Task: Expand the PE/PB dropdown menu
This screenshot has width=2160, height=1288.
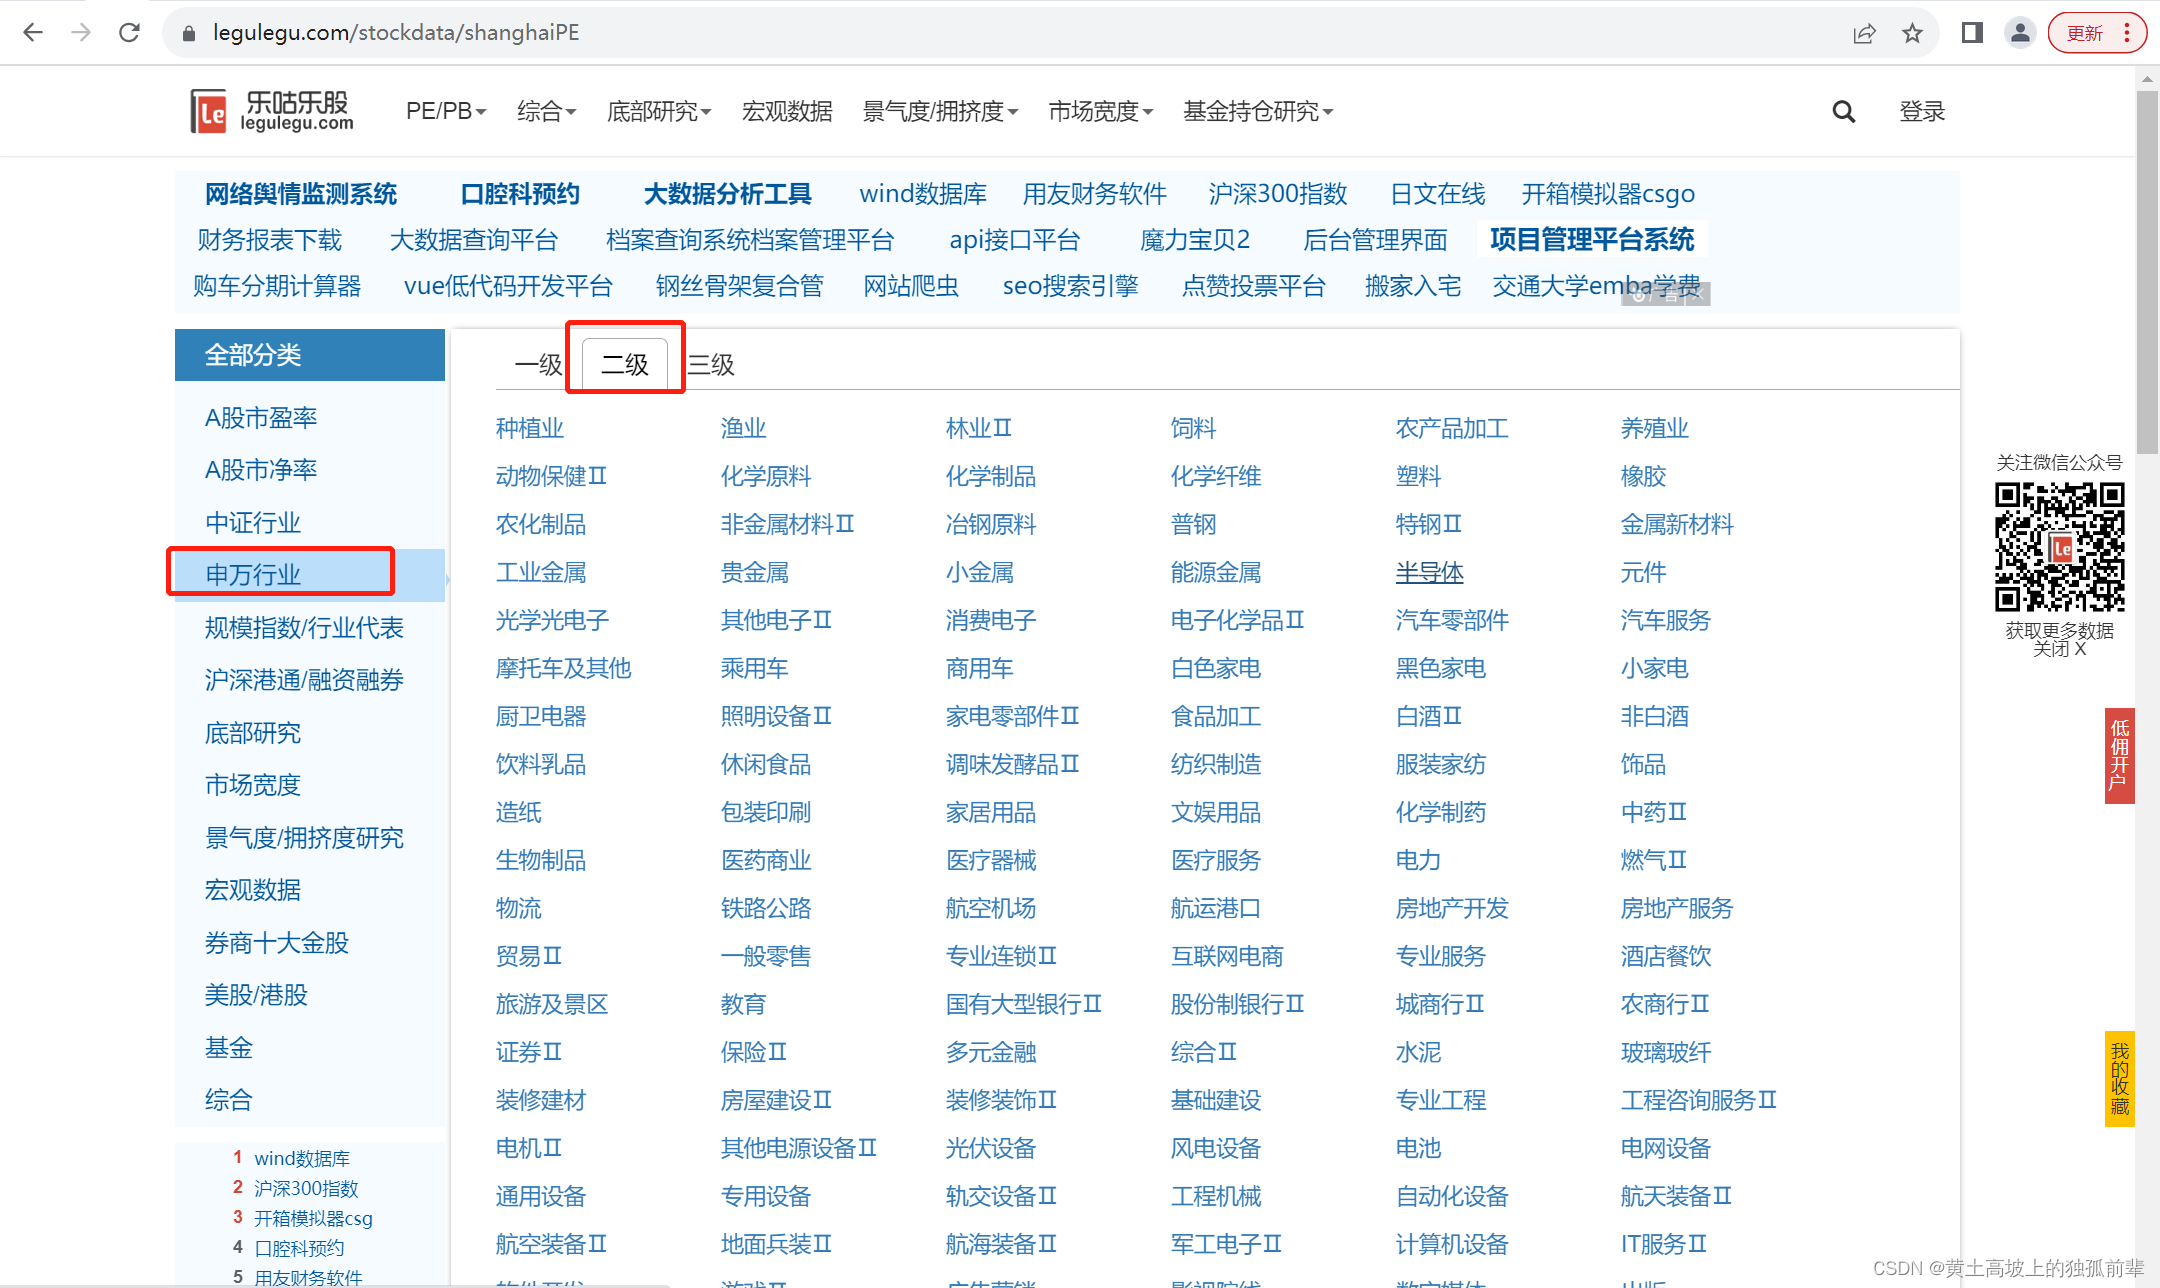Action: point(445,111)
